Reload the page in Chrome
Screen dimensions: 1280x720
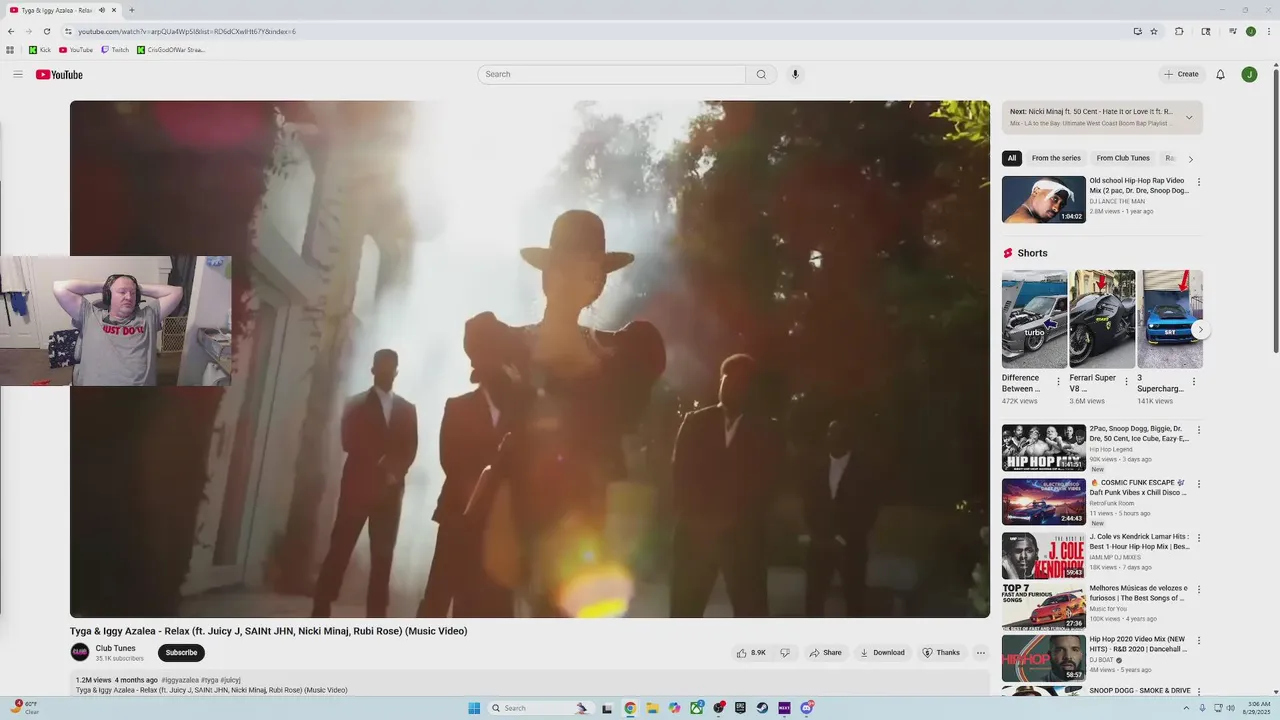coord(46,31)
